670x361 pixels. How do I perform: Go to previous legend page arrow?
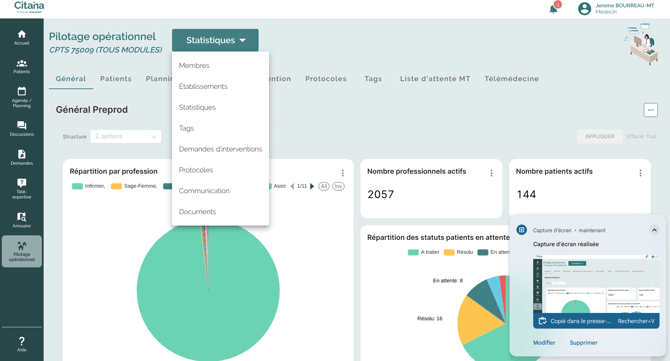(292, 186)
